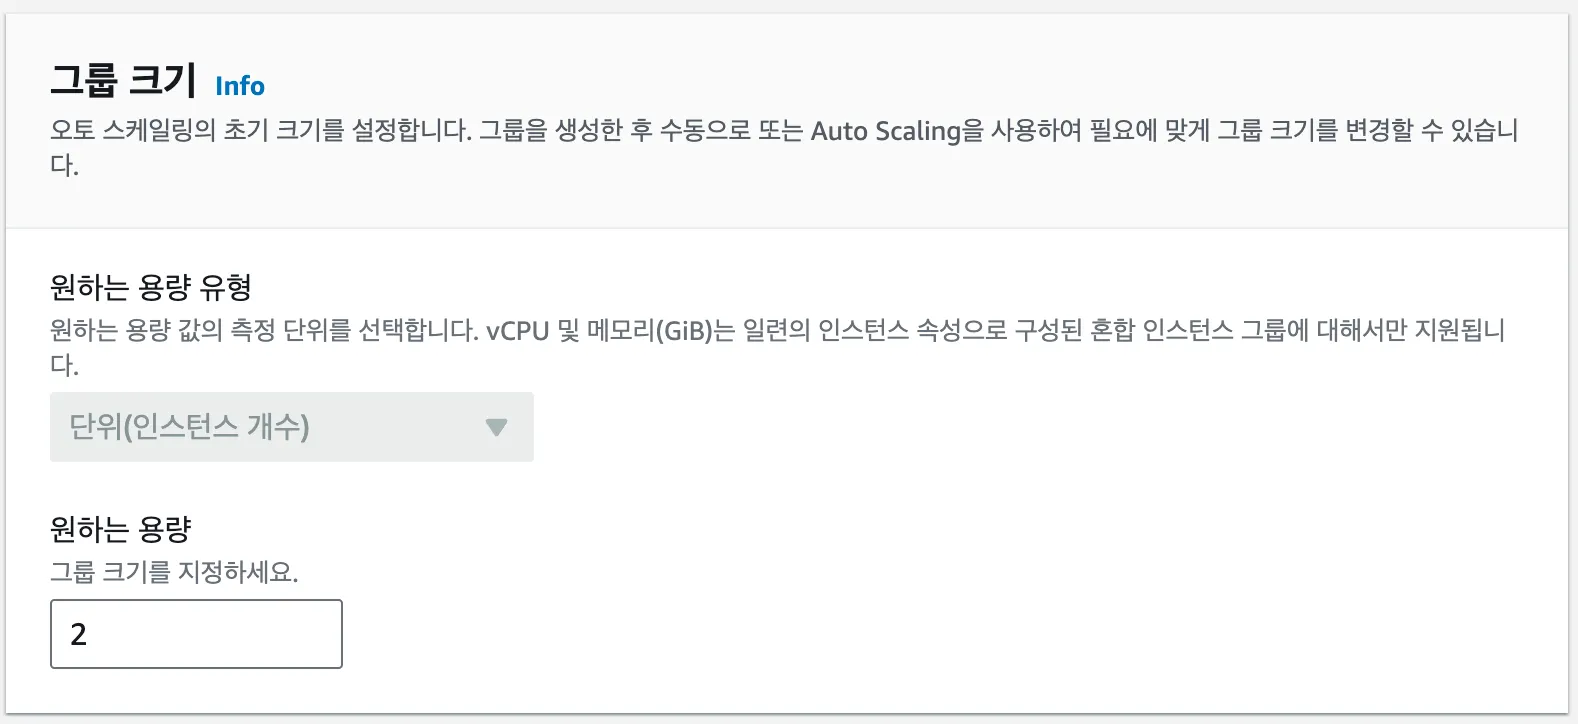Click the 메모리(GiB) text in the description

(650, 331)
